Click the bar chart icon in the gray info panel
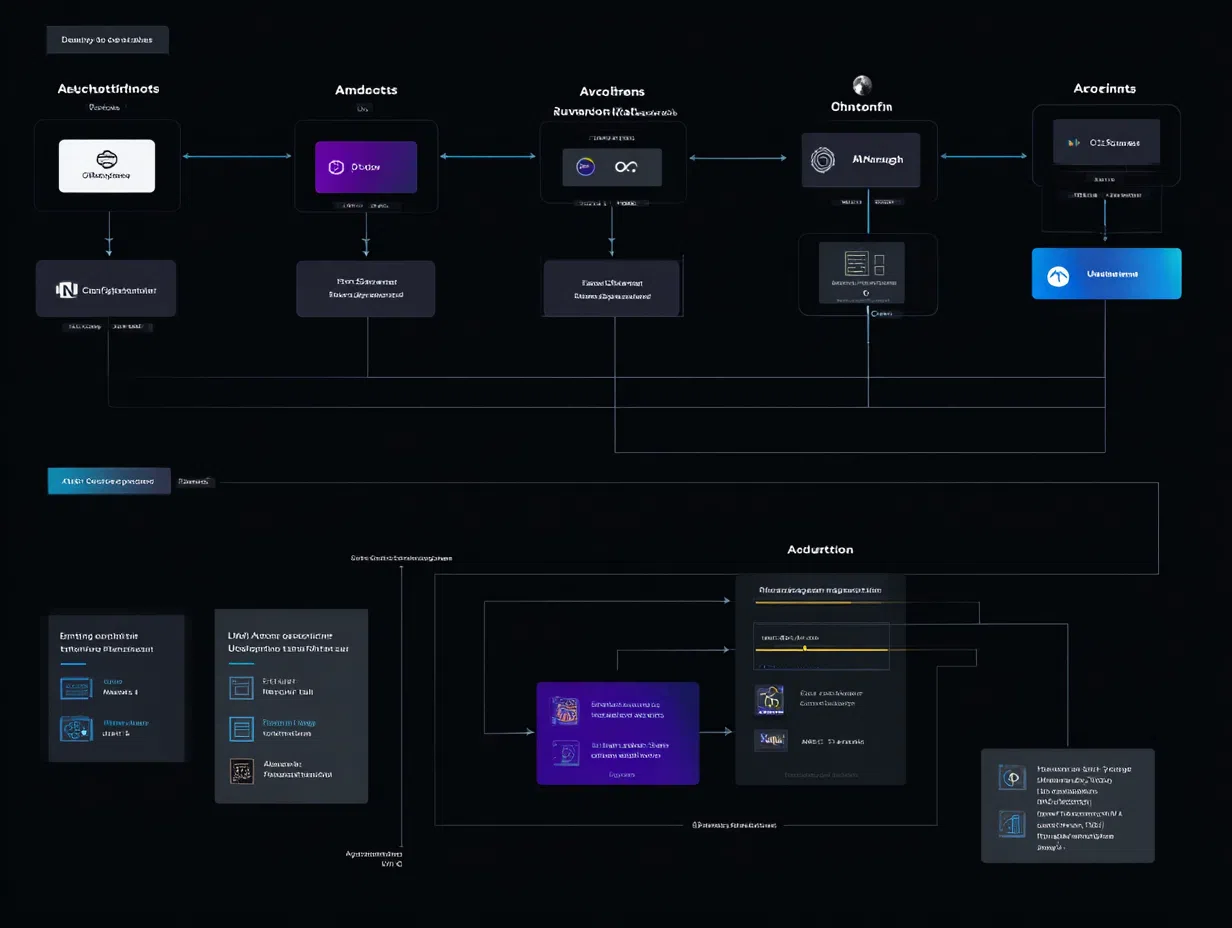Viewport: 1232px width, 928px height. tap(1012, 823)
